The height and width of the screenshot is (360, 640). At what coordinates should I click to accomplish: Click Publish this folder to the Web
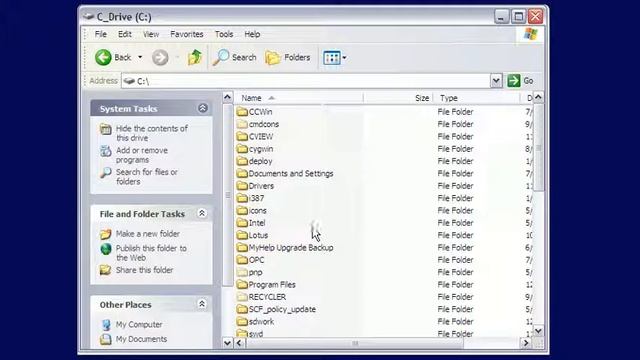click(x=151, y=253)
